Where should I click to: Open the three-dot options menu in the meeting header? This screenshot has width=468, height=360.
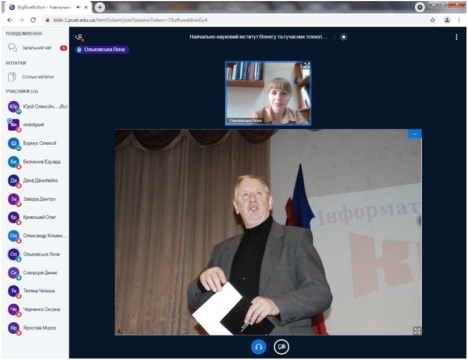tap(456, 37)
